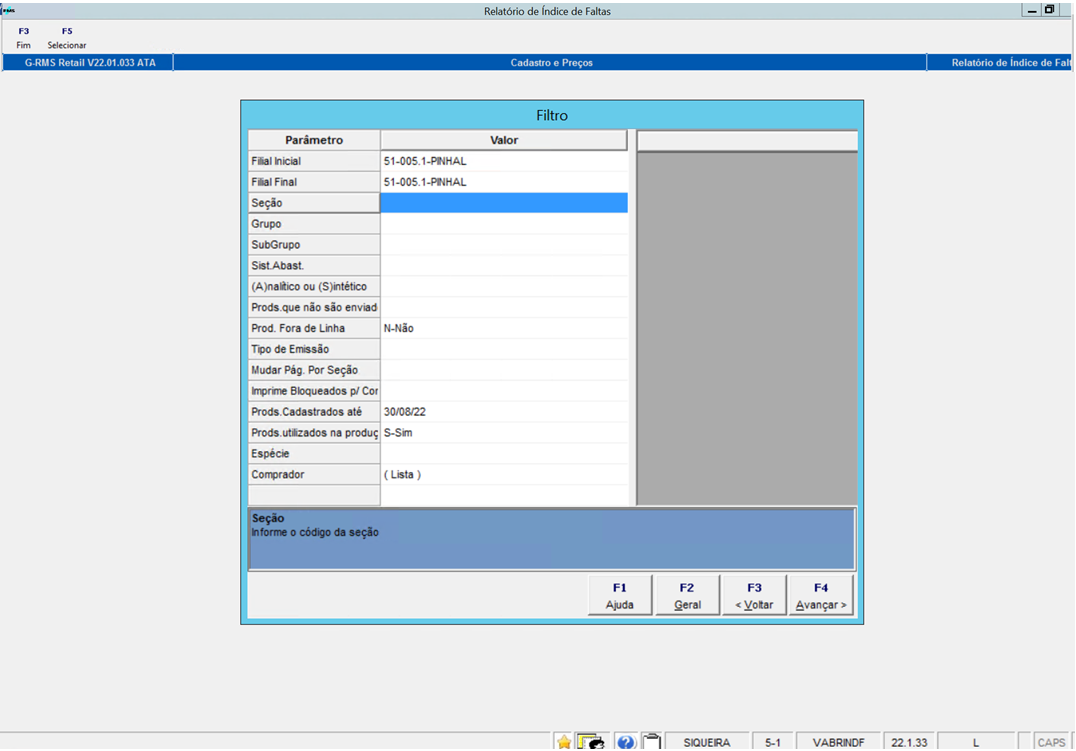Viewport: 1076px width, 751px height.
Task: Click the Cadastro e Preços header label
Action: pos(551,62)
